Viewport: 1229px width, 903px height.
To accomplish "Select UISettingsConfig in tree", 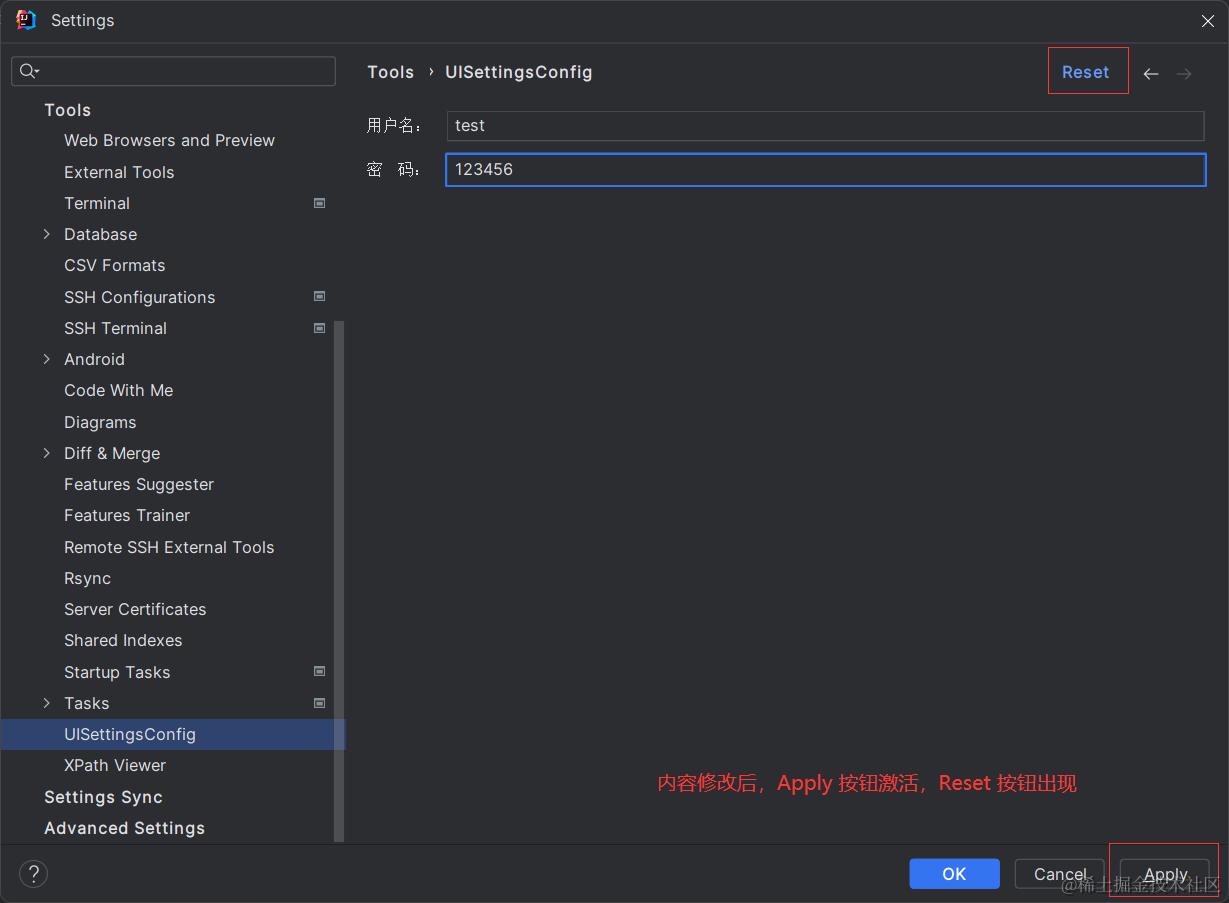I will click(130, 734).
